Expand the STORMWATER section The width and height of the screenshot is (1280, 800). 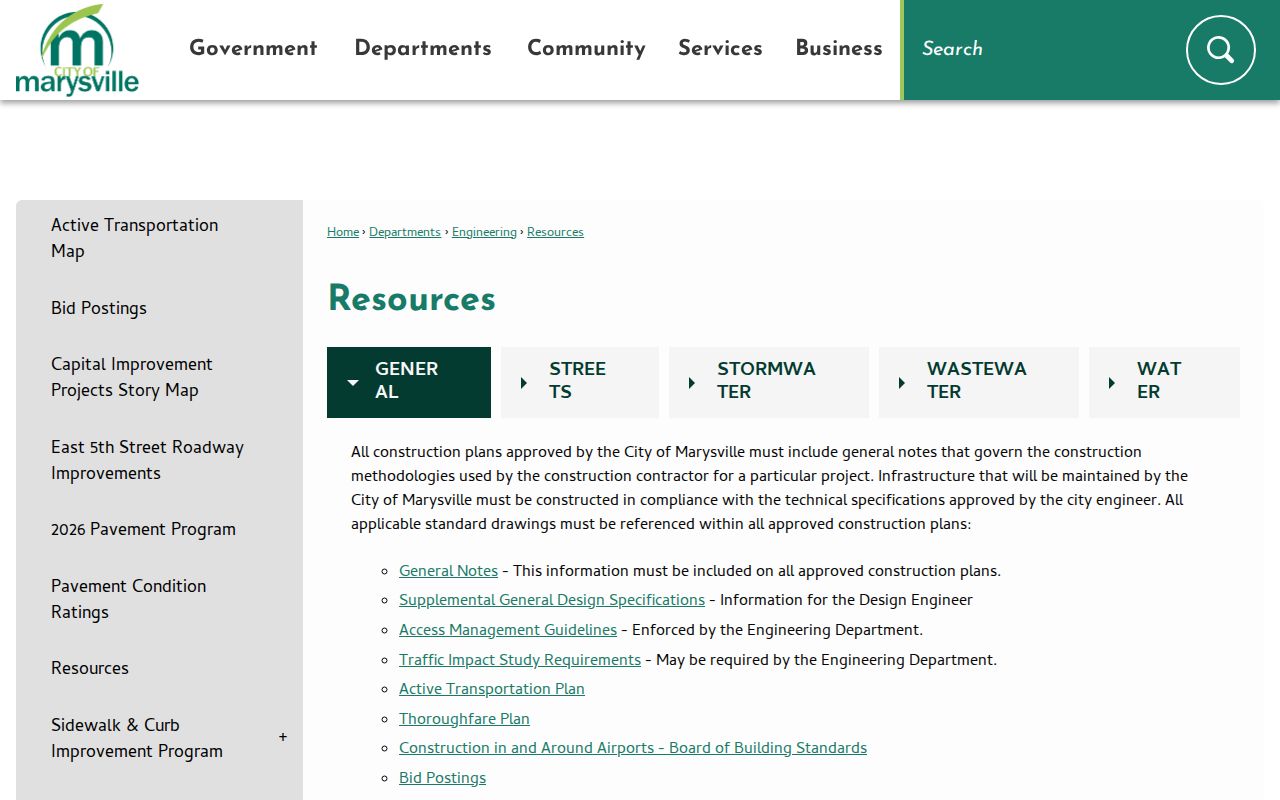[x=769, y=382]
